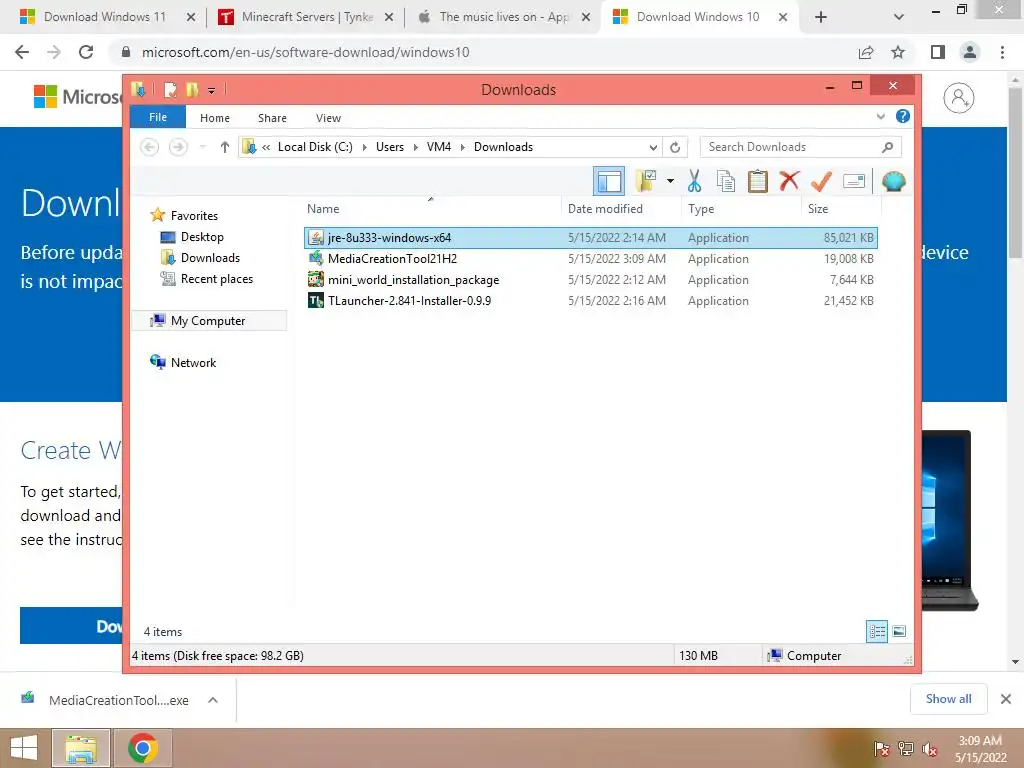Click the Users breadcrumb

pos(390,147)
